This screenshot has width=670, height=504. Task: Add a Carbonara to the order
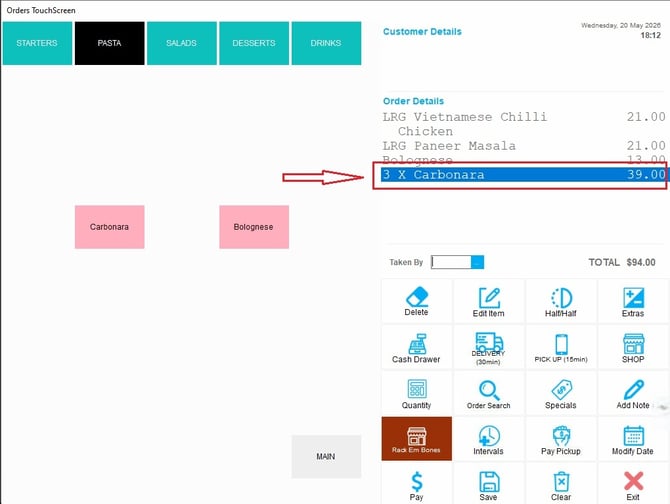[109, 227]
